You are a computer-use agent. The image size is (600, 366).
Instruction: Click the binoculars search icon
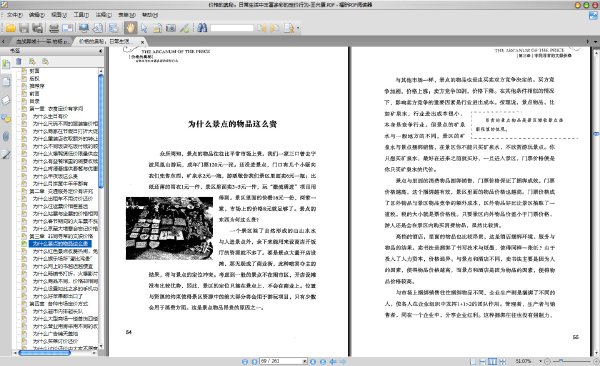point(202,28)
